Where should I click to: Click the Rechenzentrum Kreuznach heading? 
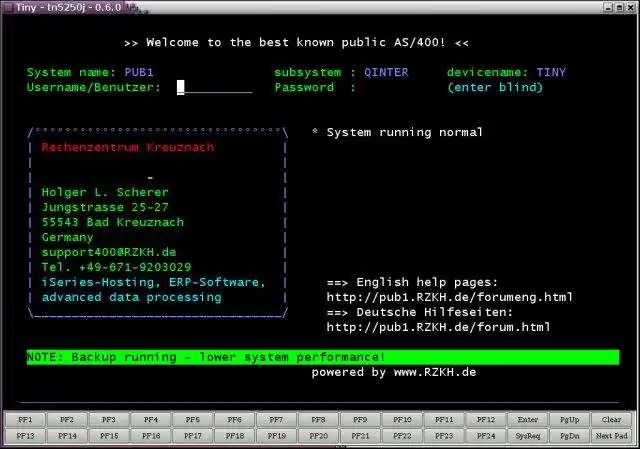pos(128,147)
